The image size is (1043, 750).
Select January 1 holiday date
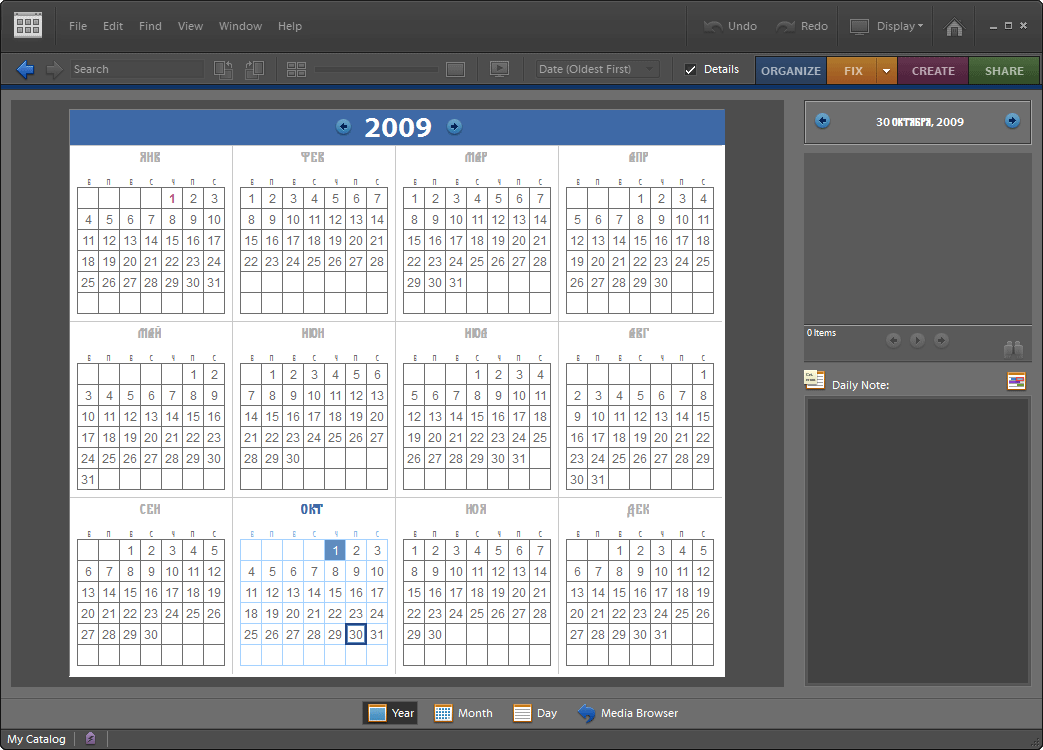coord(172,198)
